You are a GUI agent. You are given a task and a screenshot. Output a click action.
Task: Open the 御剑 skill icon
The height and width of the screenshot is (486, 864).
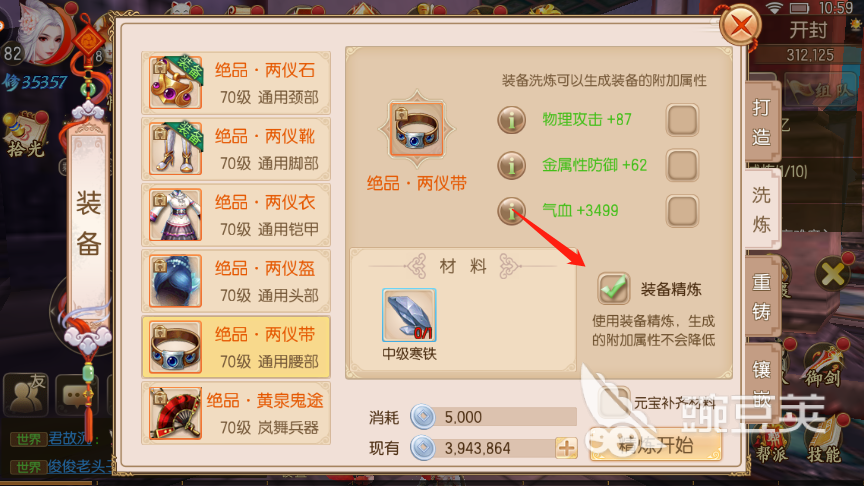823,364
